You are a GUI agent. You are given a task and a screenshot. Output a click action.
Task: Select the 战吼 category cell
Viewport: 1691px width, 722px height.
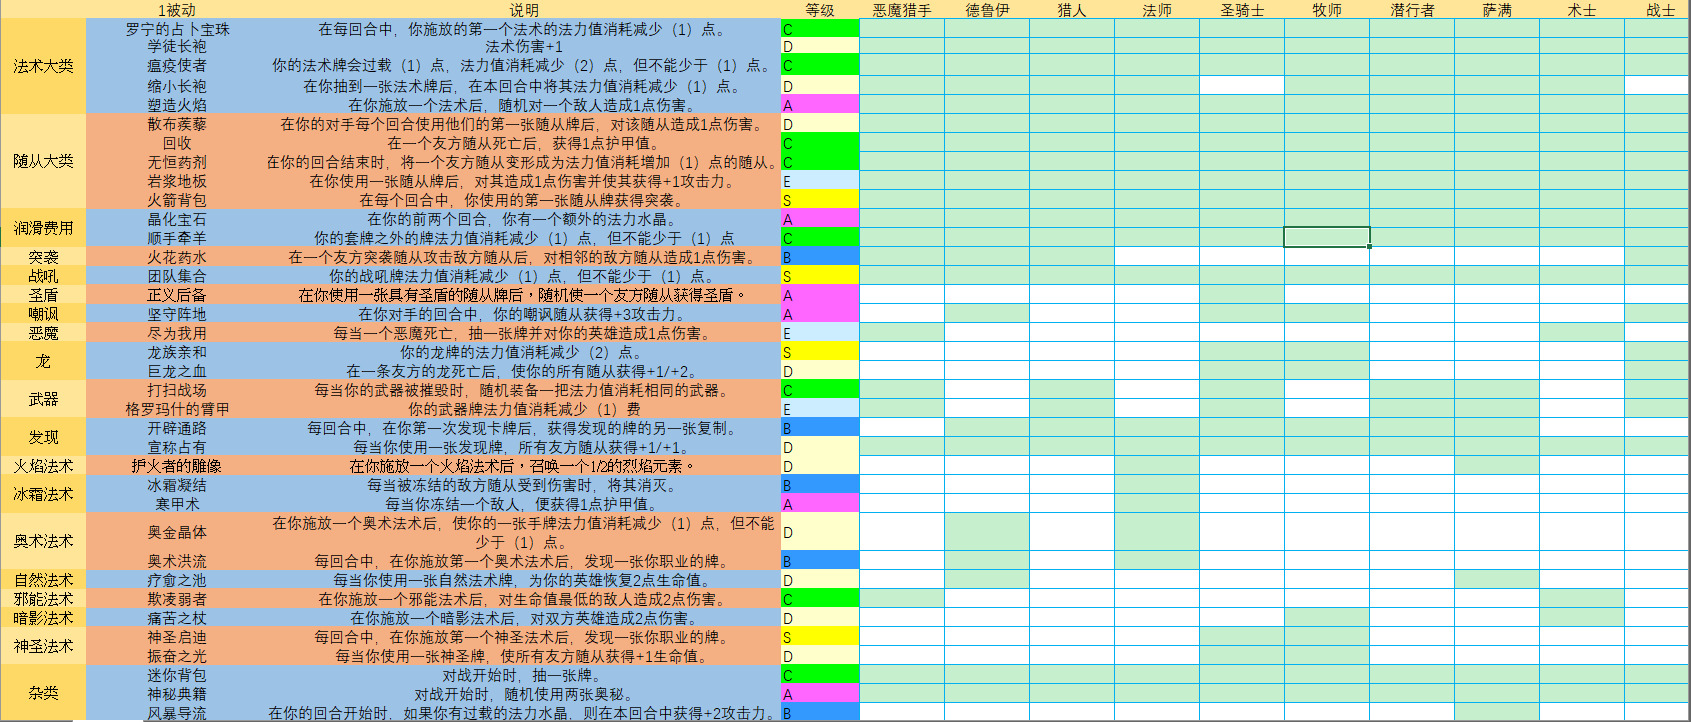(x=44, y=276)
